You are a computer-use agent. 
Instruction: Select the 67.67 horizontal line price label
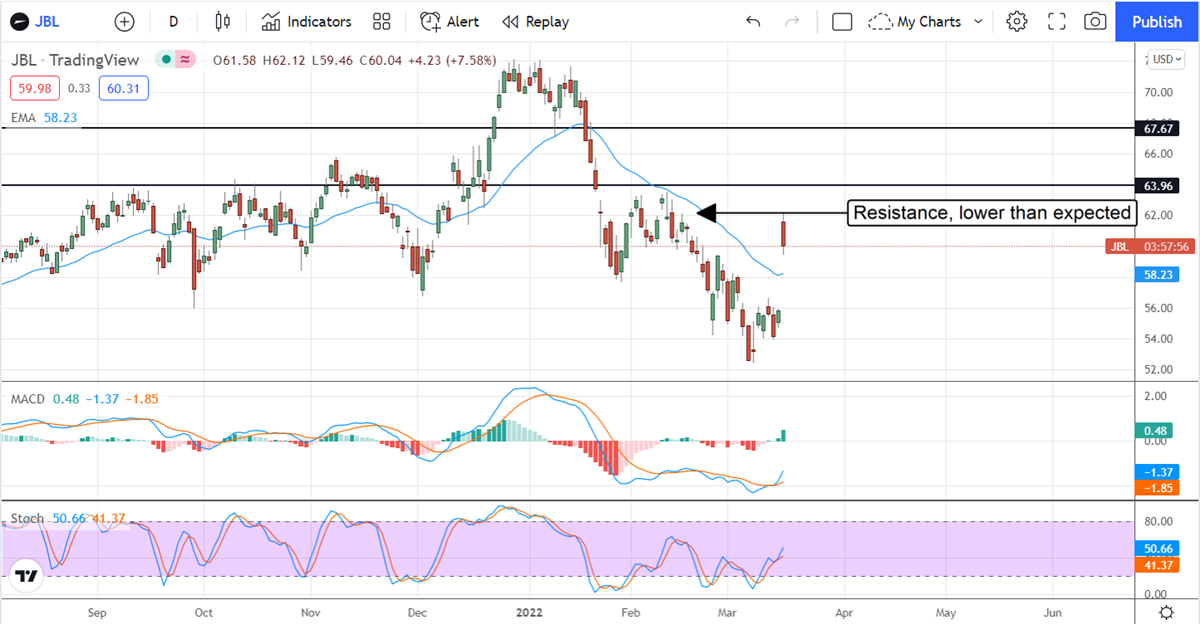tap(1158, 128)
